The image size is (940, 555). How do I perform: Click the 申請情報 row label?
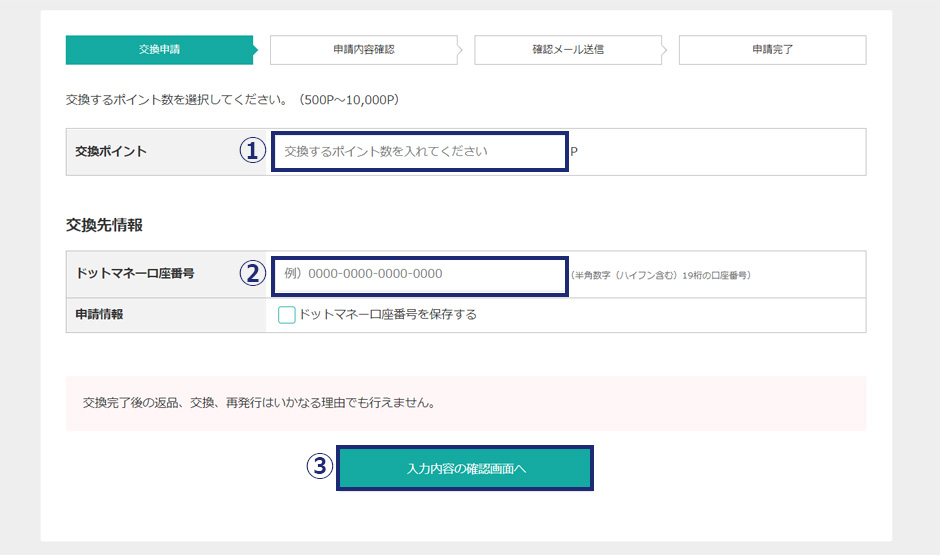(x=100, y=314)
